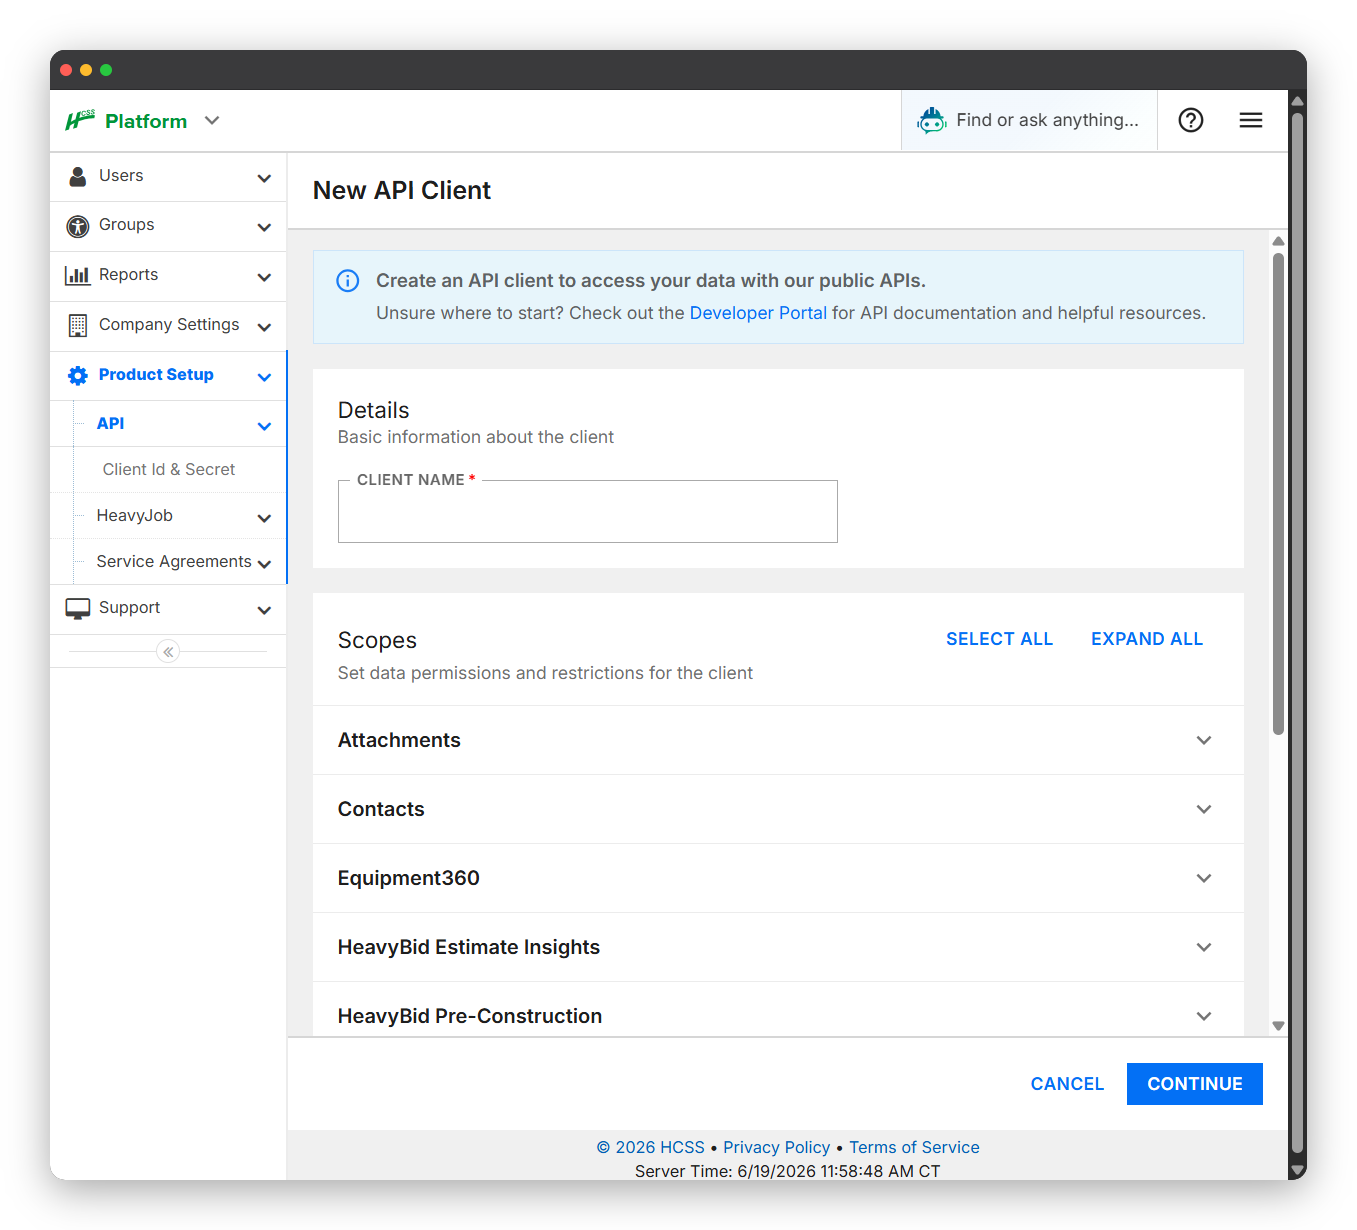The width and height of the screenshot is (1357, 1230).
Task: Click the Company Settings building icon
Action: pos(78,326)
